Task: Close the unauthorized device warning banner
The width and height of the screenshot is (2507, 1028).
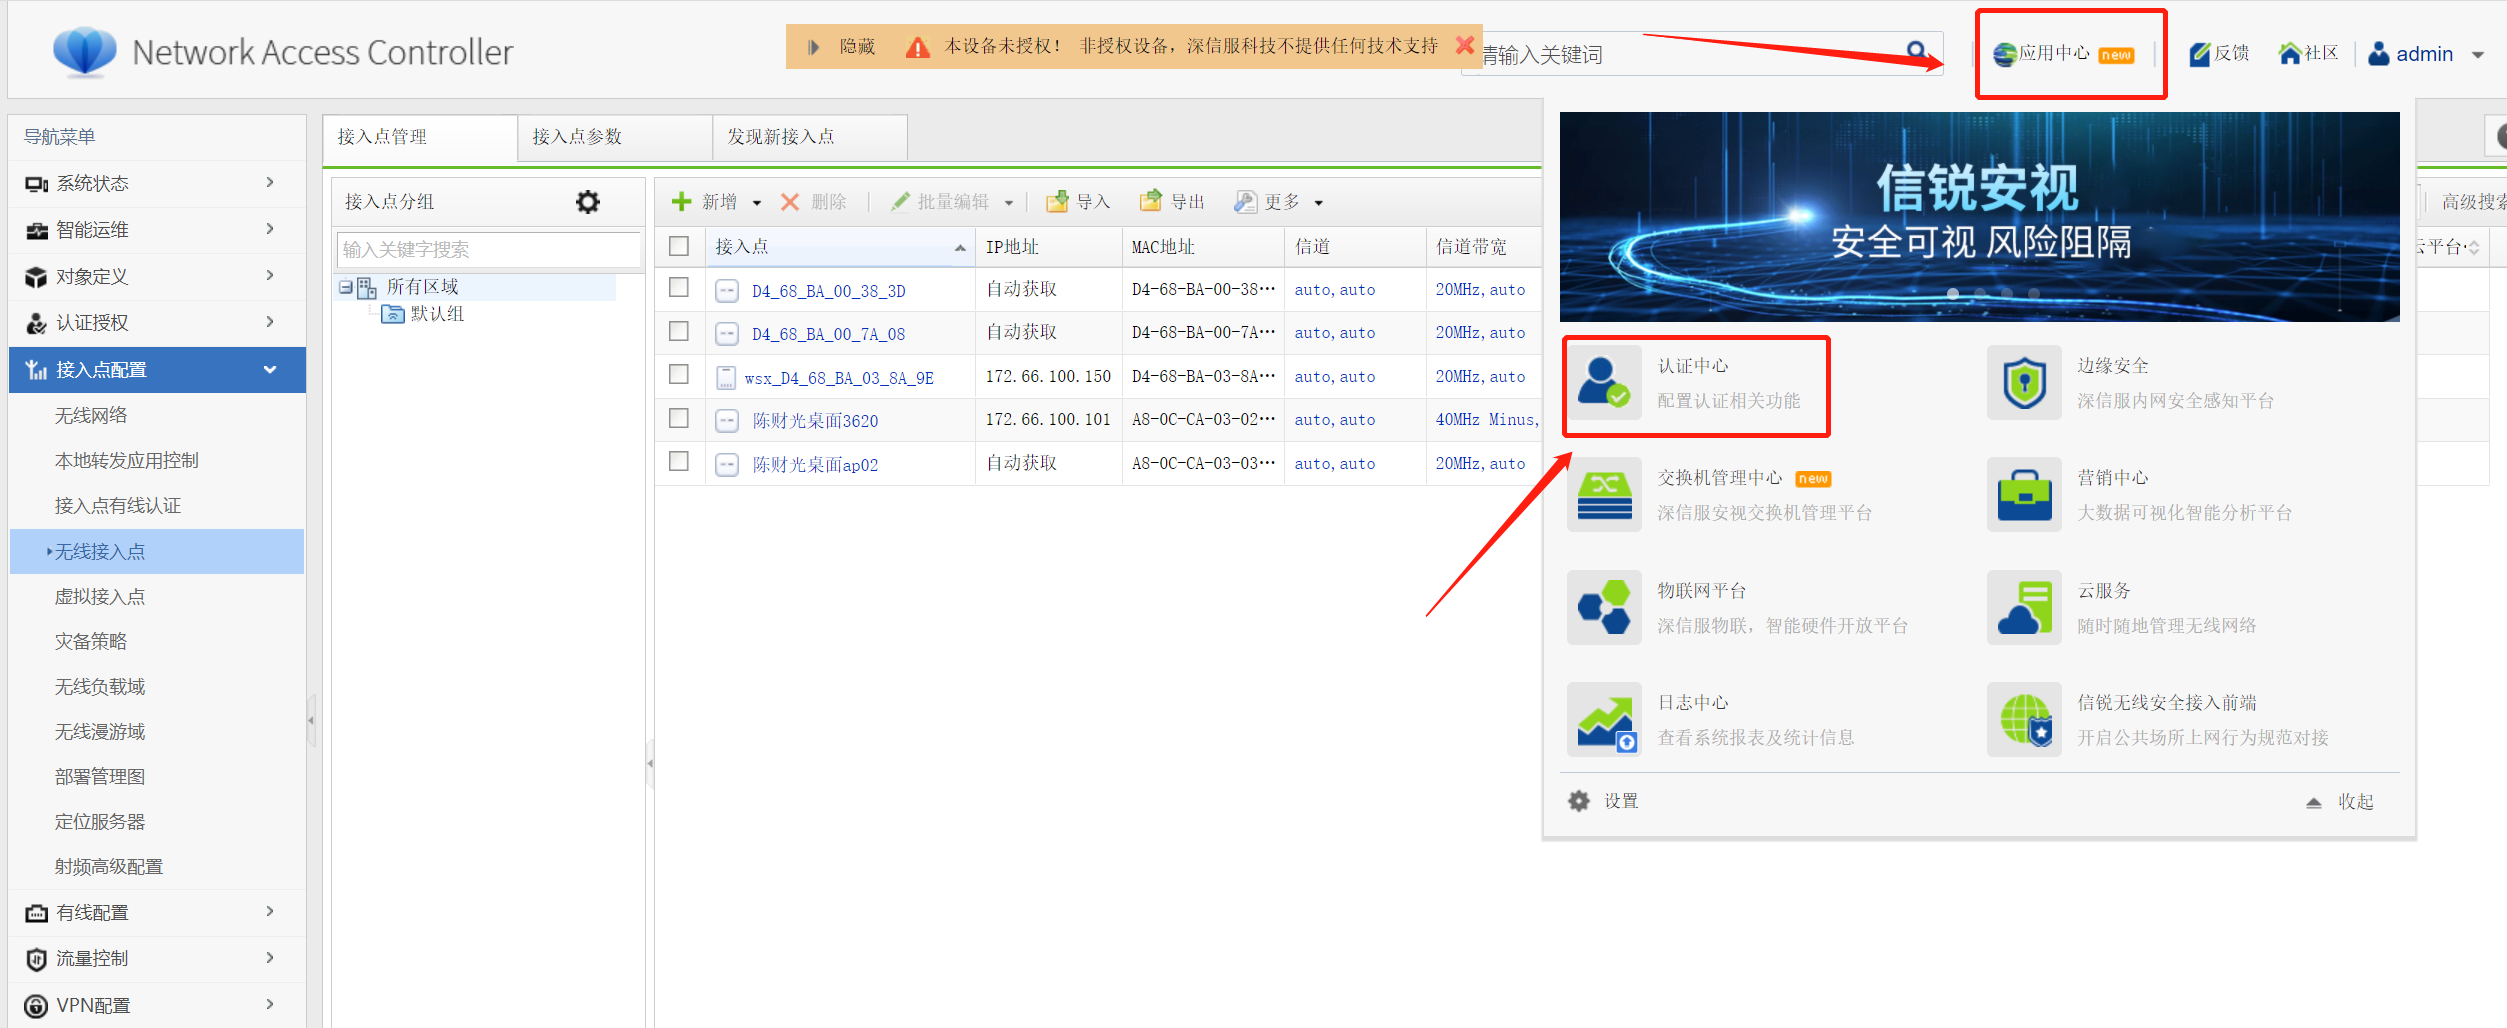Action: tap(1464, 44)
